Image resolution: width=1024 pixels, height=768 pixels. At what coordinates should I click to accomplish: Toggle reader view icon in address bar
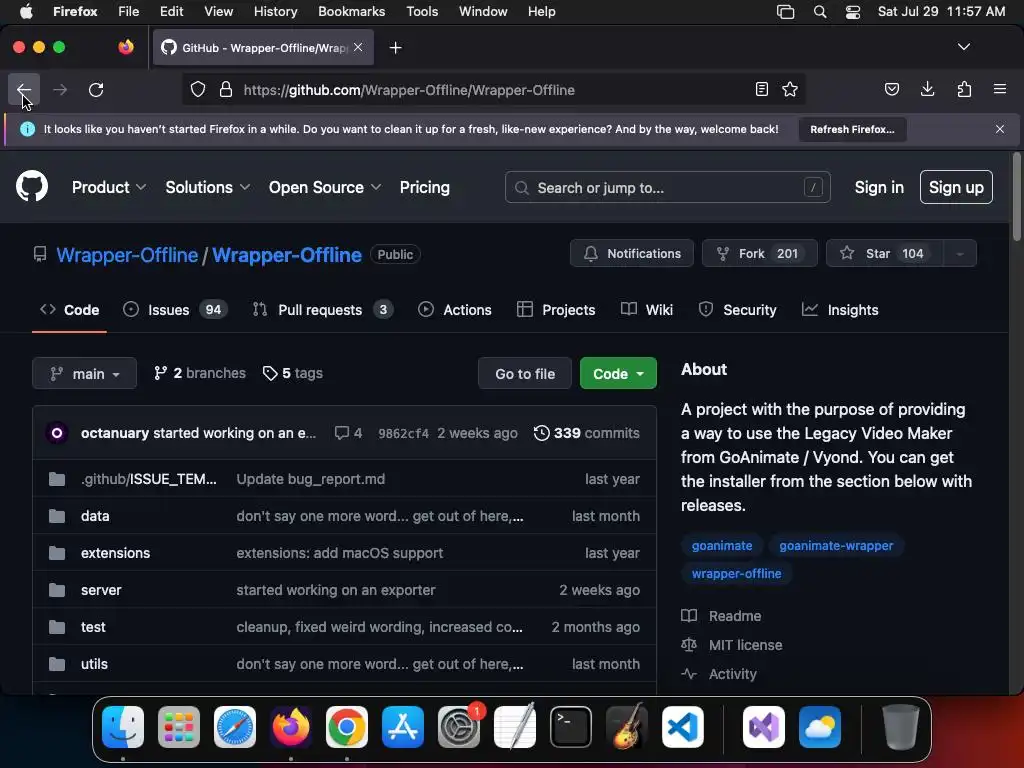pos(761,89)
